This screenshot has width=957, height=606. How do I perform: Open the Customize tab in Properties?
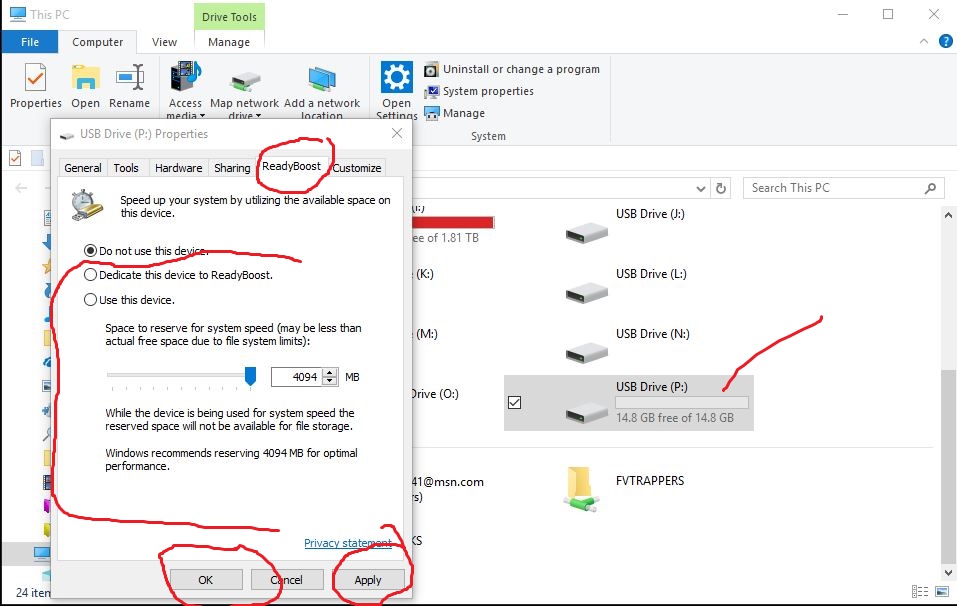click(x=357, y=168)
